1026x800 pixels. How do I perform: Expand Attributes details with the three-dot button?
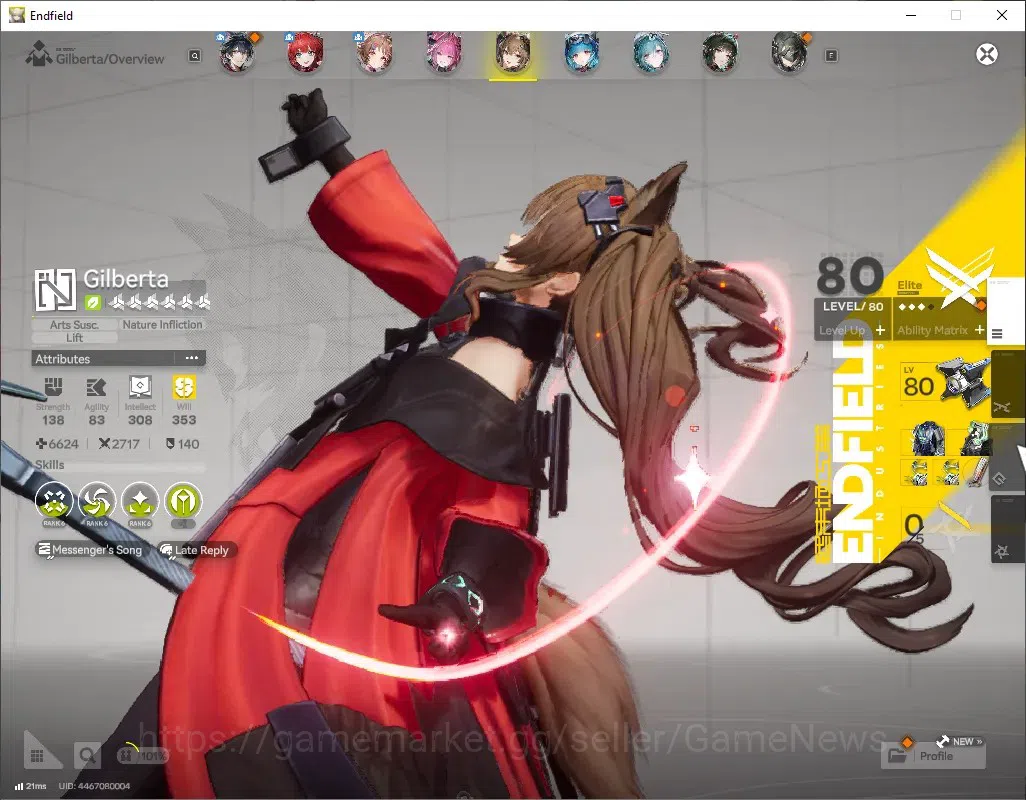tap(191, 358)
